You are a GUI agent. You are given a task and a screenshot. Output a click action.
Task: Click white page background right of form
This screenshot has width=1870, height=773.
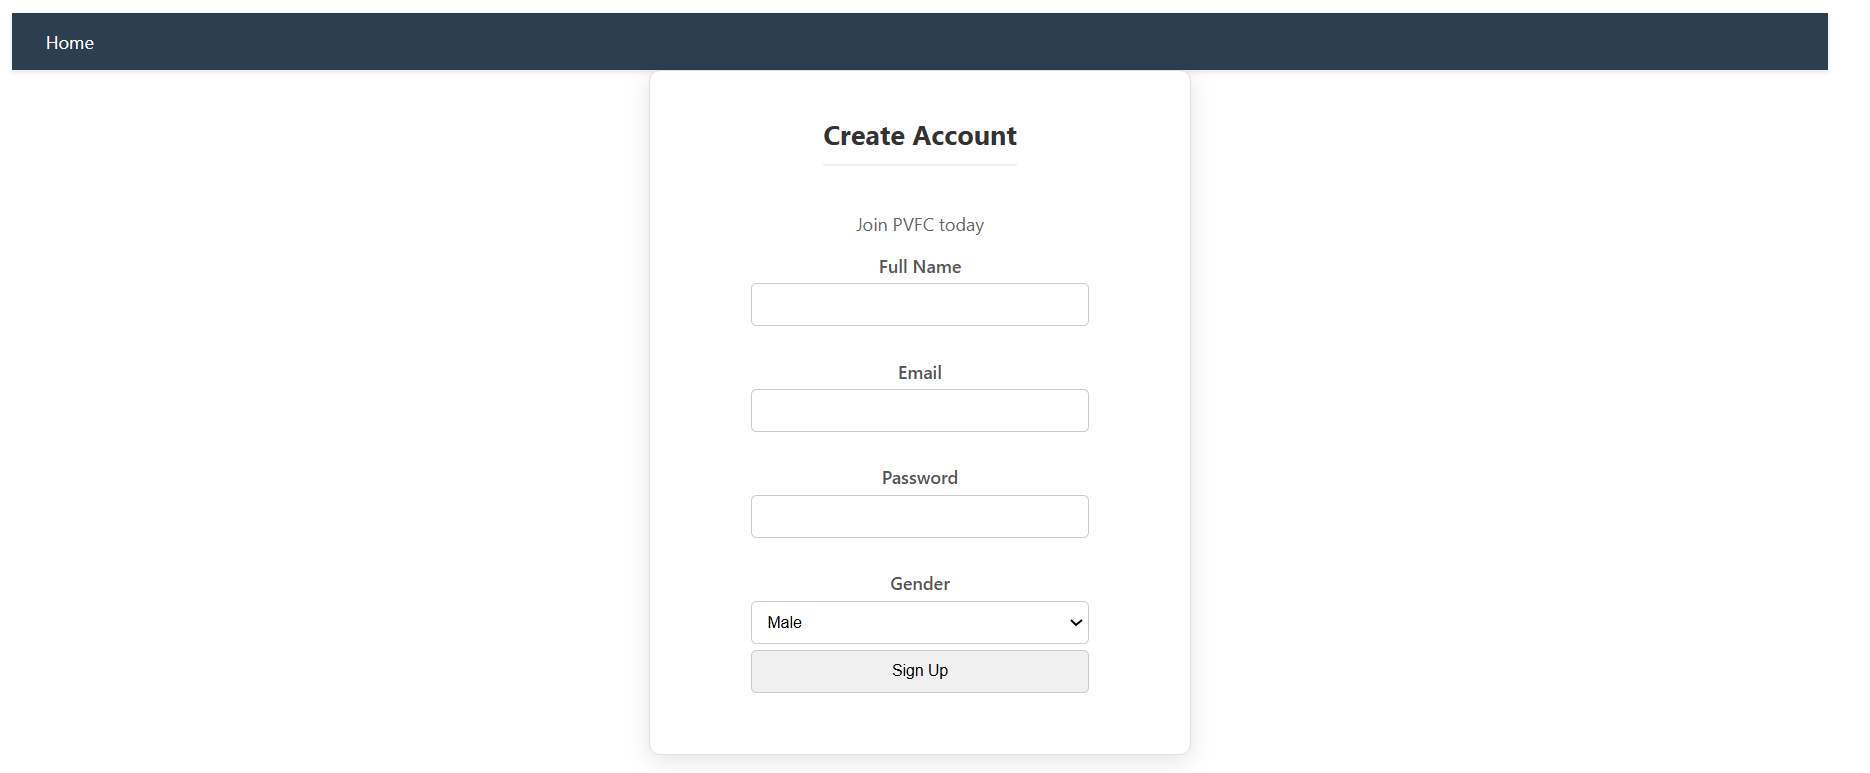click(1500, 400)
